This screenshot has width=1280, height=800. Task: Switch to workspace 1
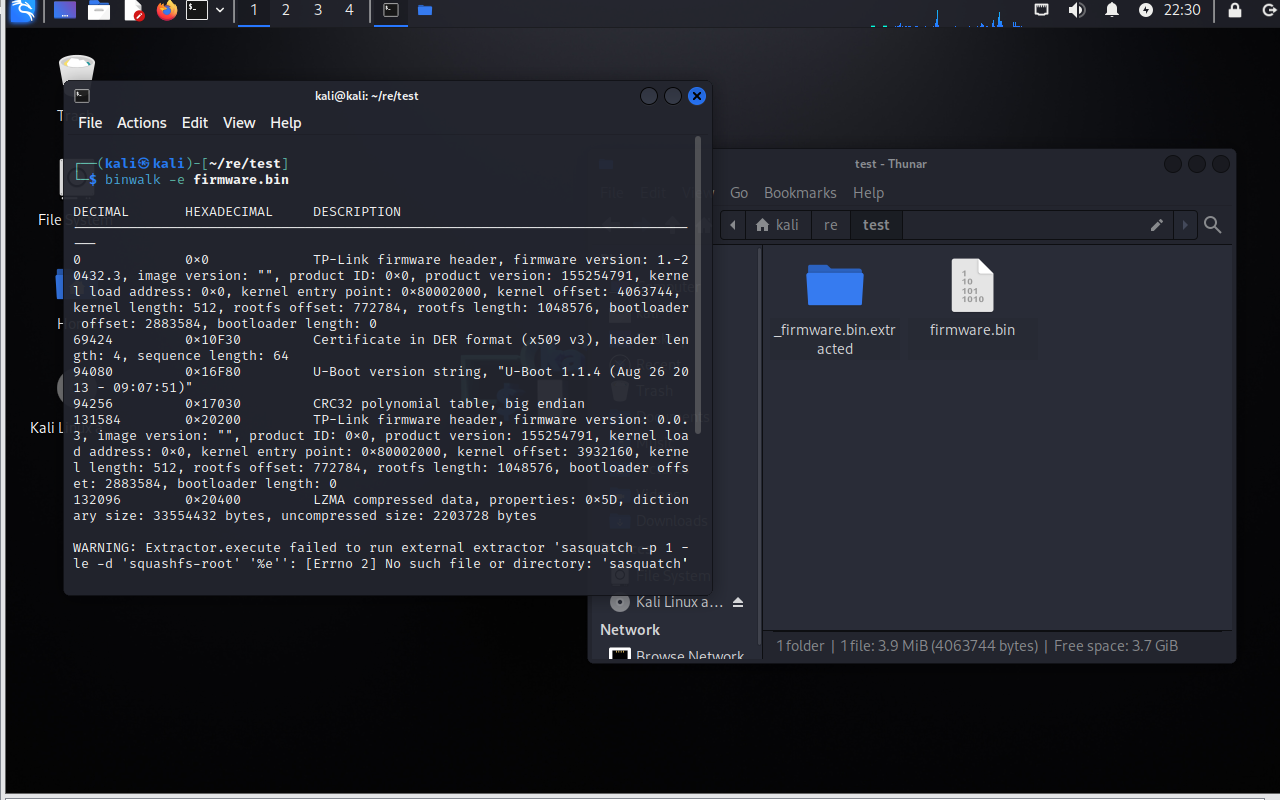point(254,11)
